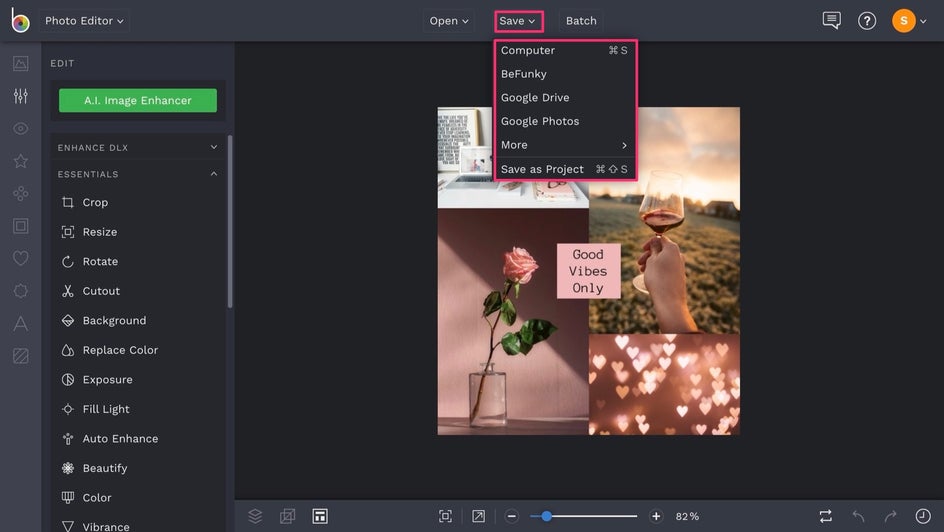Image resolution: width=944 pixels, height=532 pixels.
Task: Open the feedback chat icon
Action: pyautogui.click(x=831, y=20)
